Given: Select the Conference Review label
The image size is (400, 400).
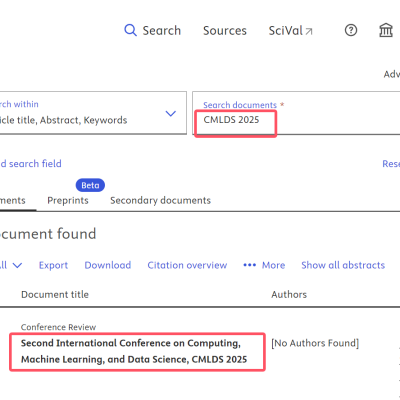Looking at the screenshot, I should point(58,327).
